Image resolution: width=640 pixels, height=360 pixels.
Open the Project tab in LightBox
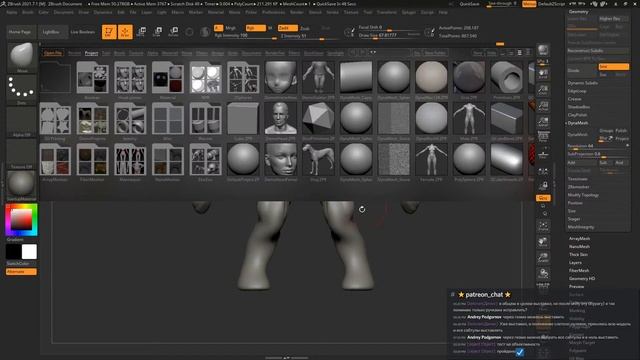click(91, 53)
